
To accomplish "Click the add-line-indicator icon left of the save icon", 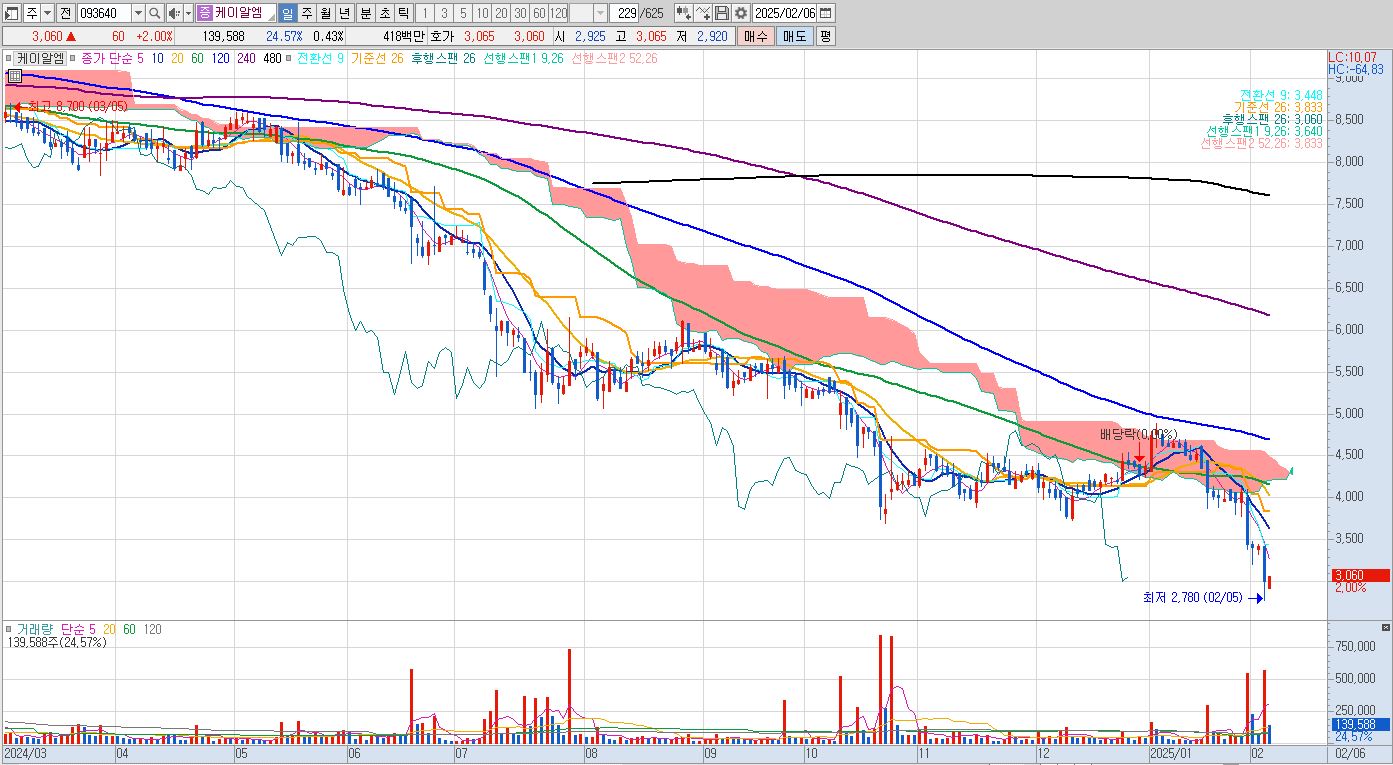I will [703, 13].
